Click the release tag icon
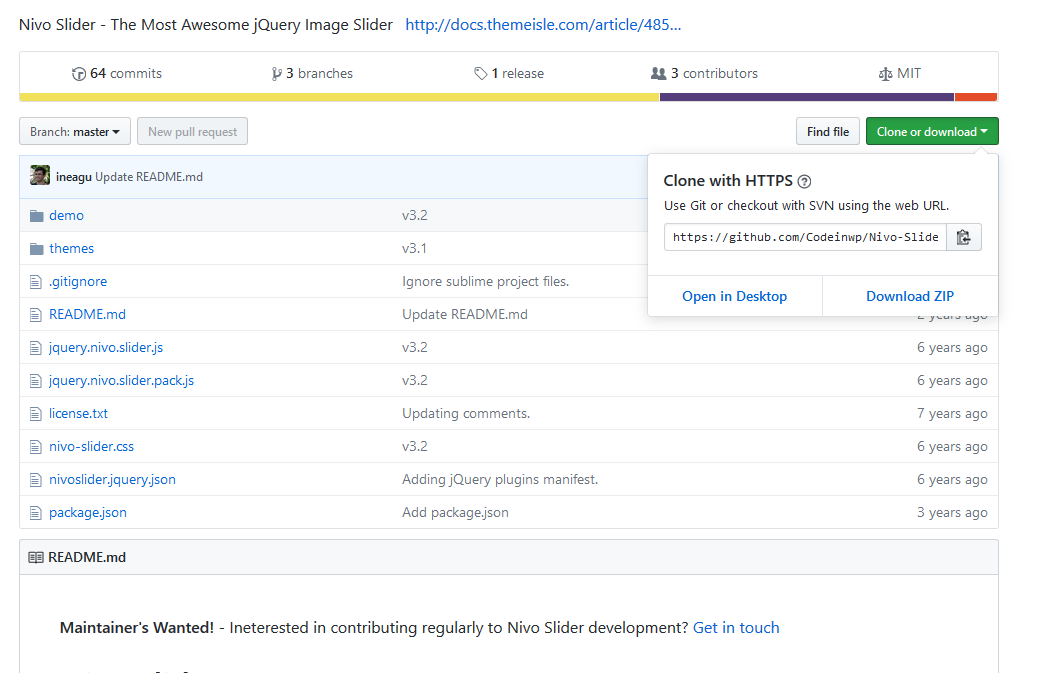This screenshot has height=673, width=1045. [x=481, y=74]
